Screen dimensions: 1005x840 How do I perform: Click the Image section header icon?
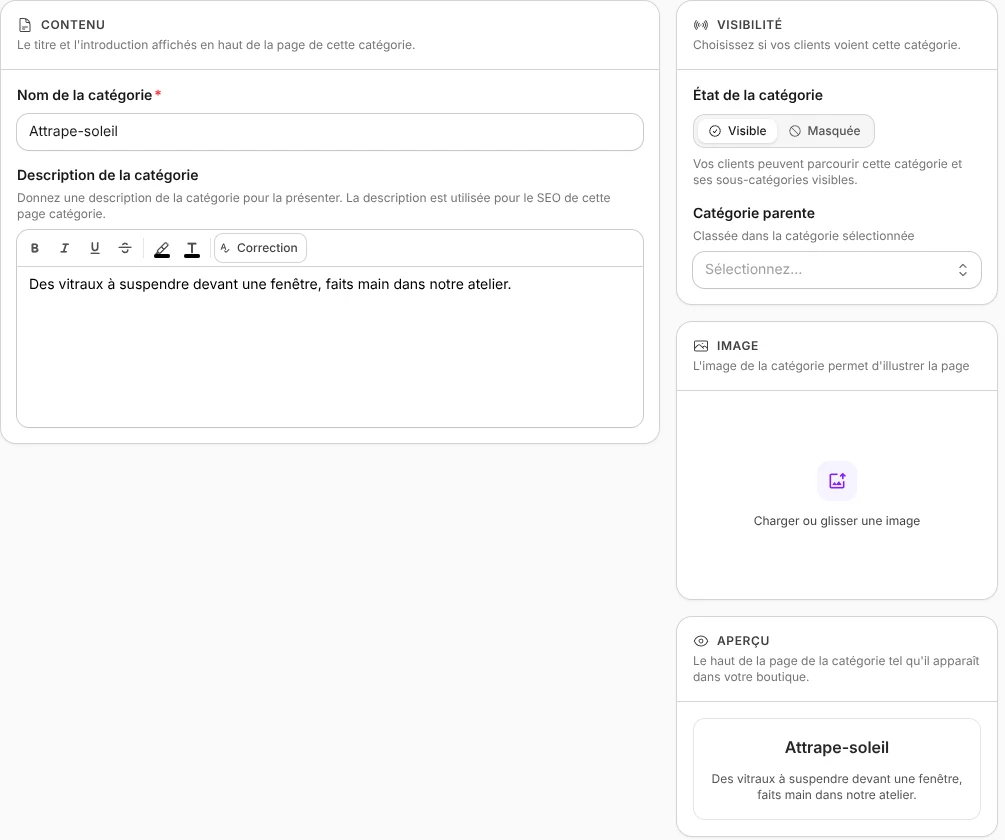tap(701, 346)
